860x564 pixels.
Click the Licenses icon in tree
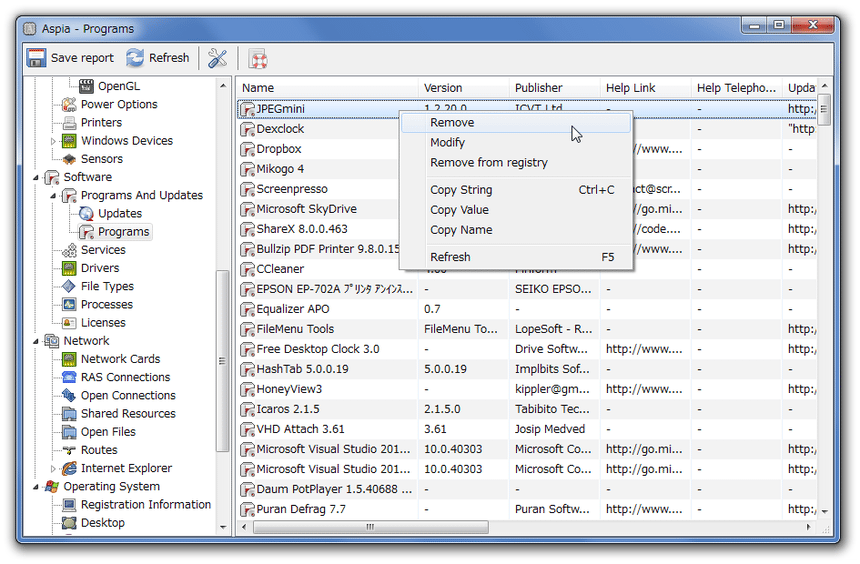69,323
